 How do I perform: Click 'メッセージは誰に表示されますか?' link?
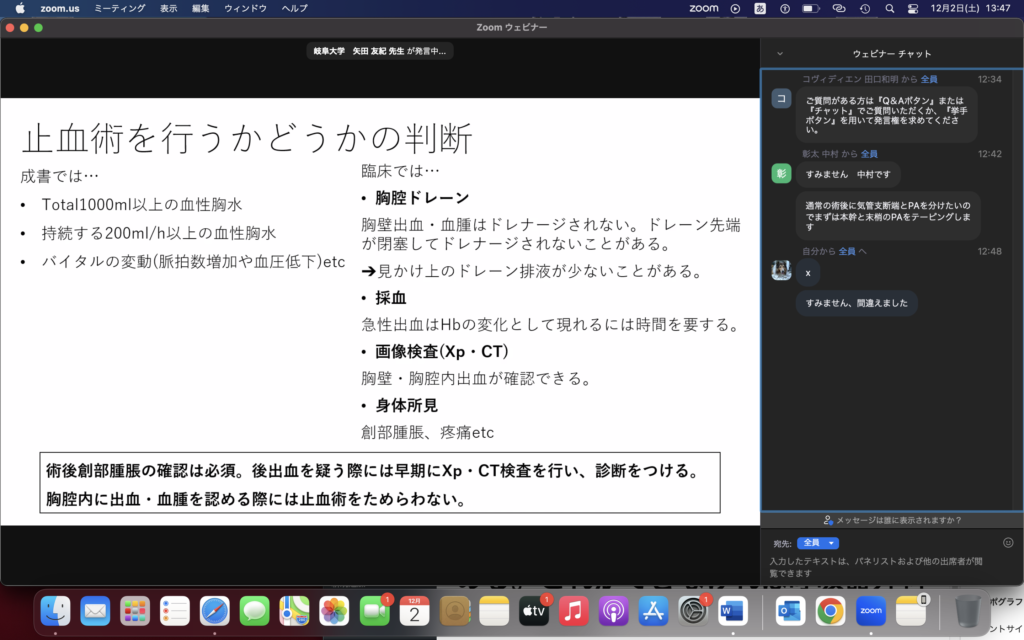tap(892, 520)
